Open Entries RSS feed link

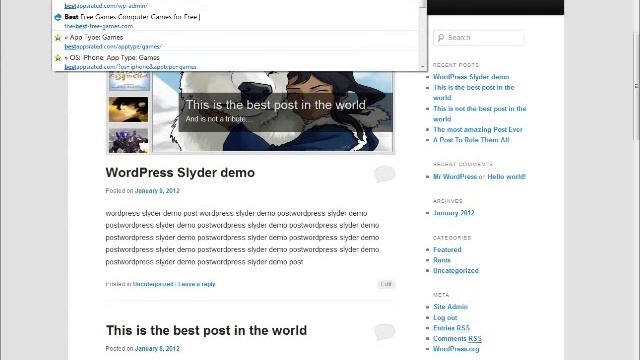click(451, 328)
